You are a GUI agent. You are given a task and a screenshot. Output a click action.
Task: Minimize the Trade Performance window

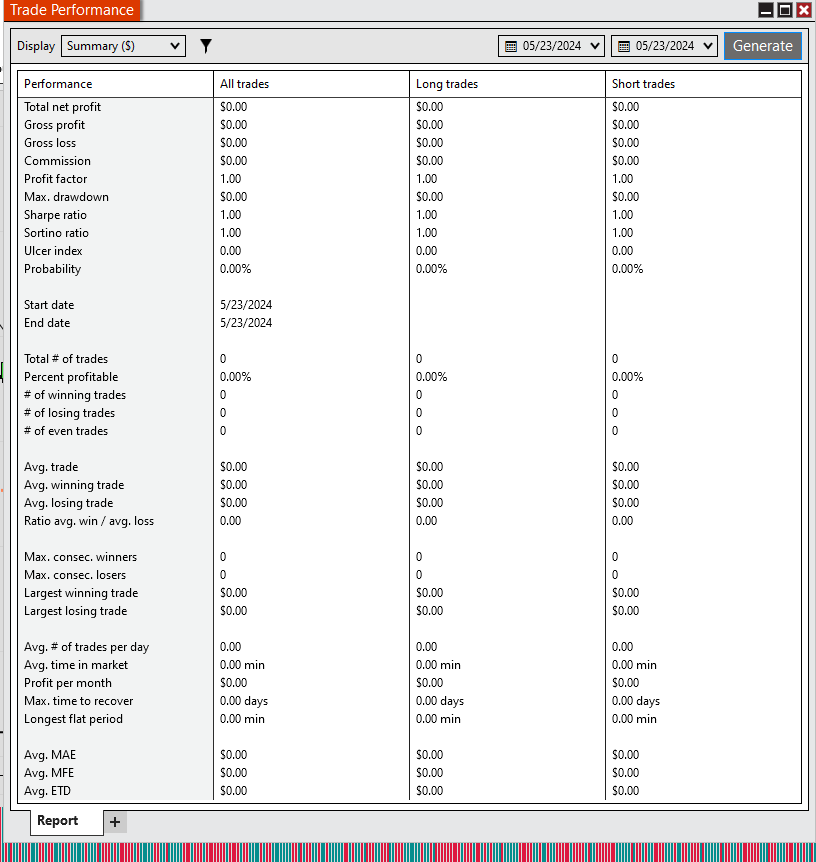point(765,10)
